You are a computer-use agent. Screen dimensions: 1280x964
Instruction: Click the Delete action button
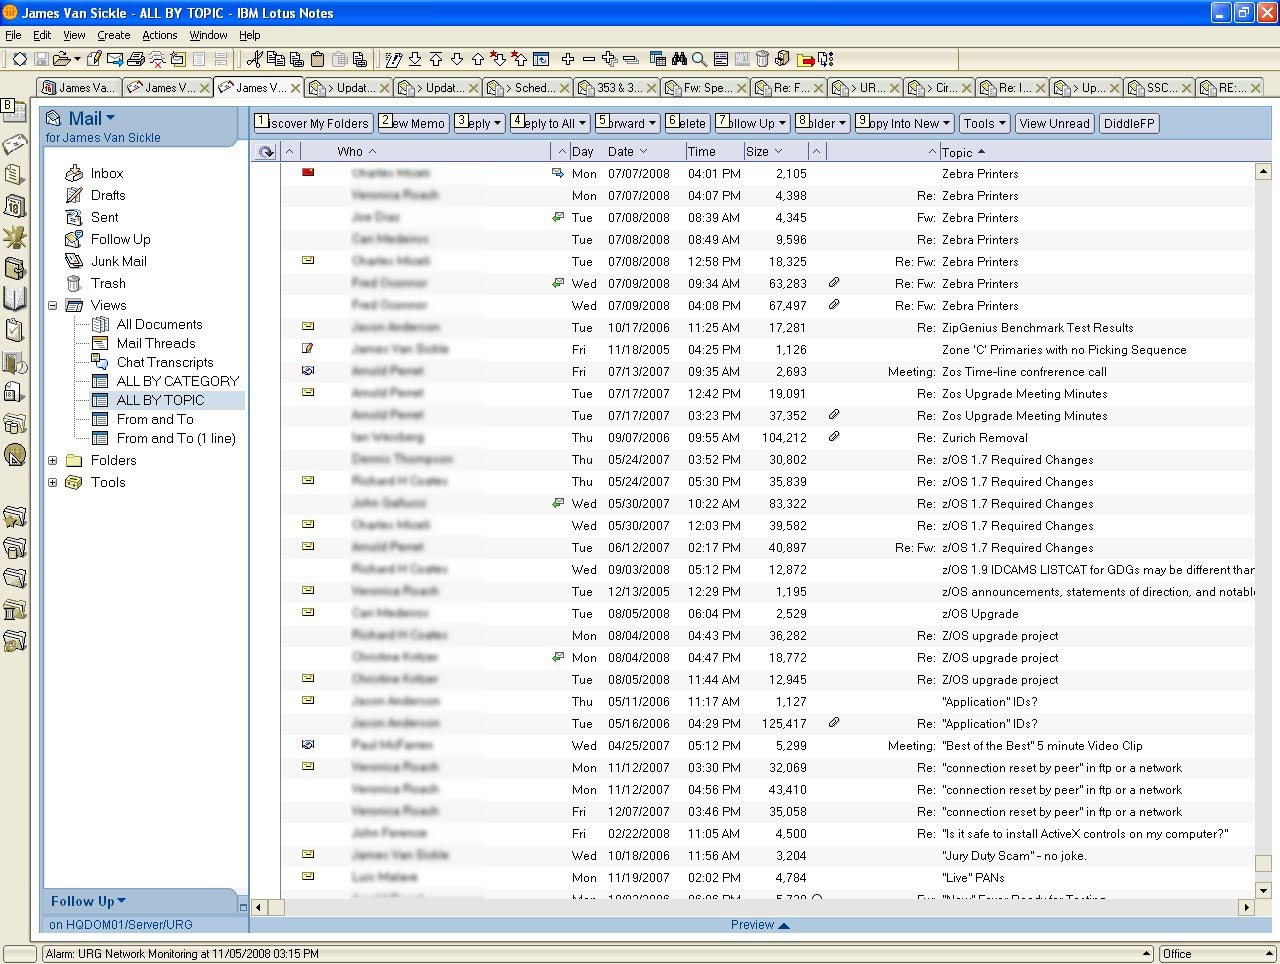coord(688,123)
